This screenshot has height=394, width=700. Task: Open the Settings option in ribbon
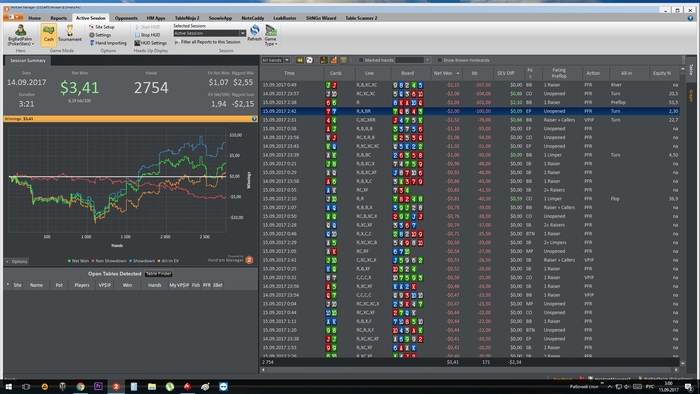[100, 35]
